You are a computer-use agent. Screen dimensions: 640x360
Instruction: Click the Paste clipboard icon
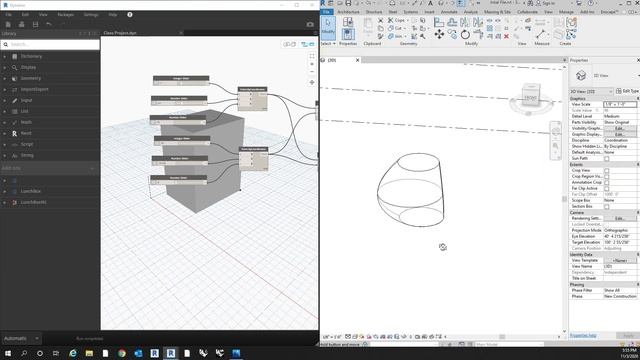(x=368, y=26)
